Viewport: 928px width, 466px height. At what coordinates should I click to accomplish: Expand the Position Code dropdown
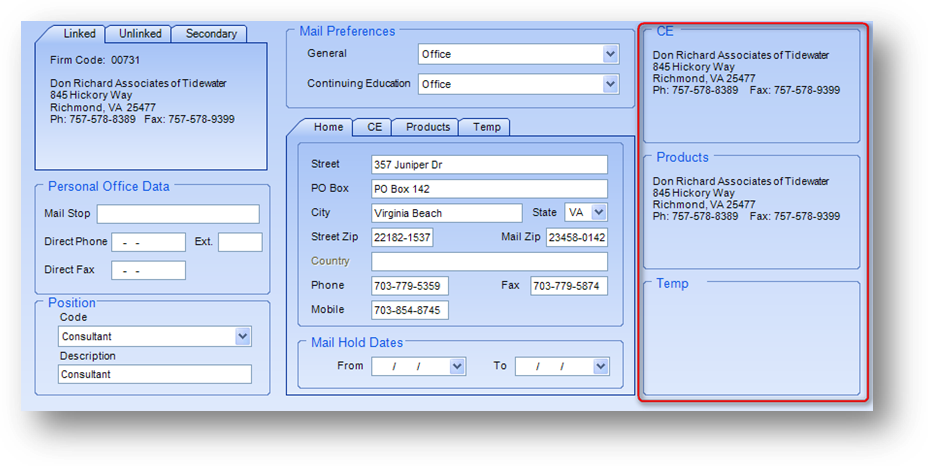[x=243, y=336]
